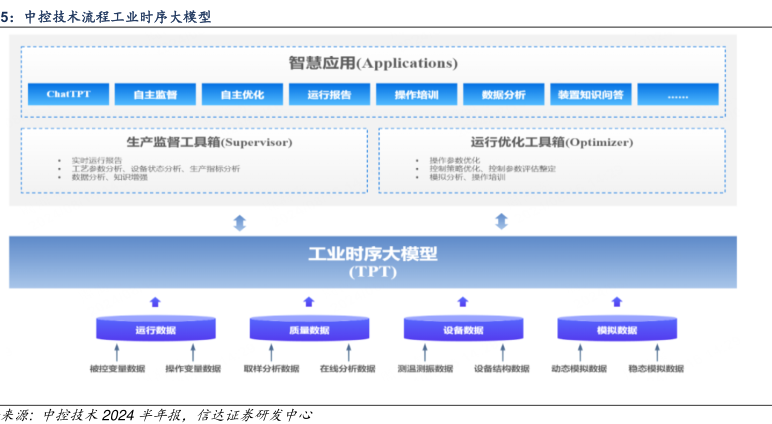Open the 自主优化 application block
Viewport: 772px width, 424px height.
click(241, 95)
